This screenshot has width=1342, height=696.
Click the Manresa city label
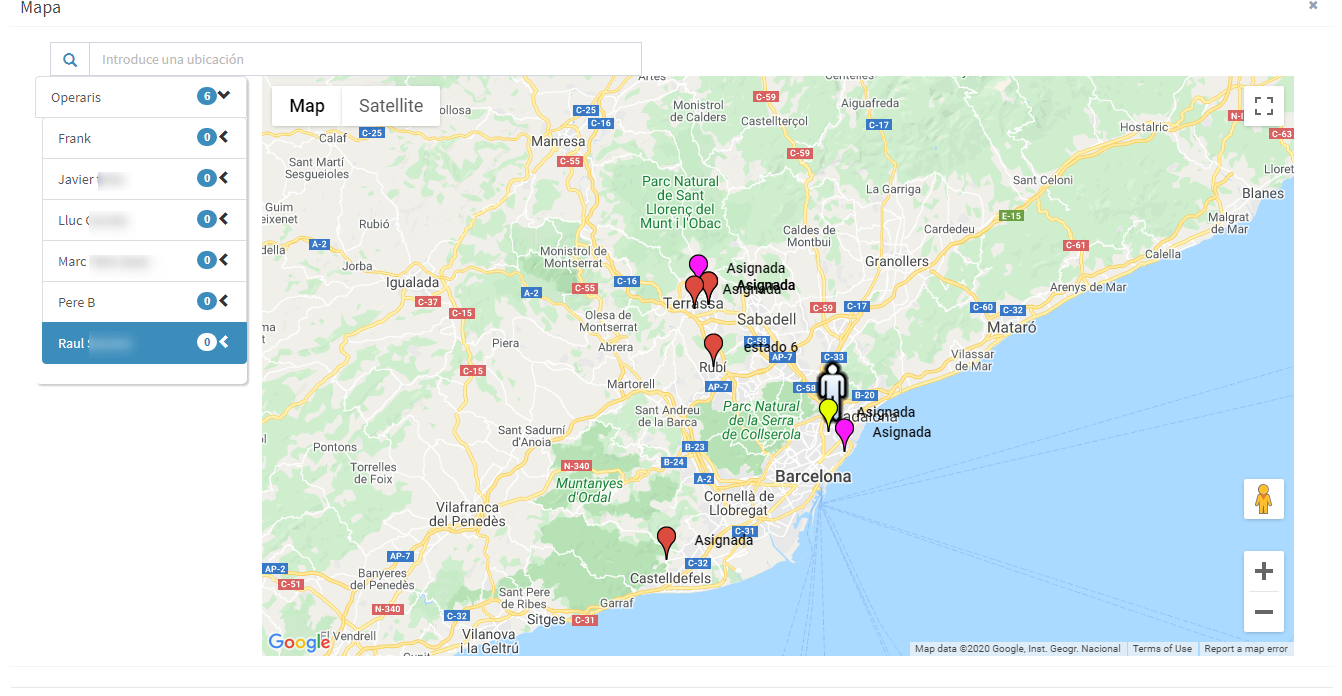pos(557,142)
